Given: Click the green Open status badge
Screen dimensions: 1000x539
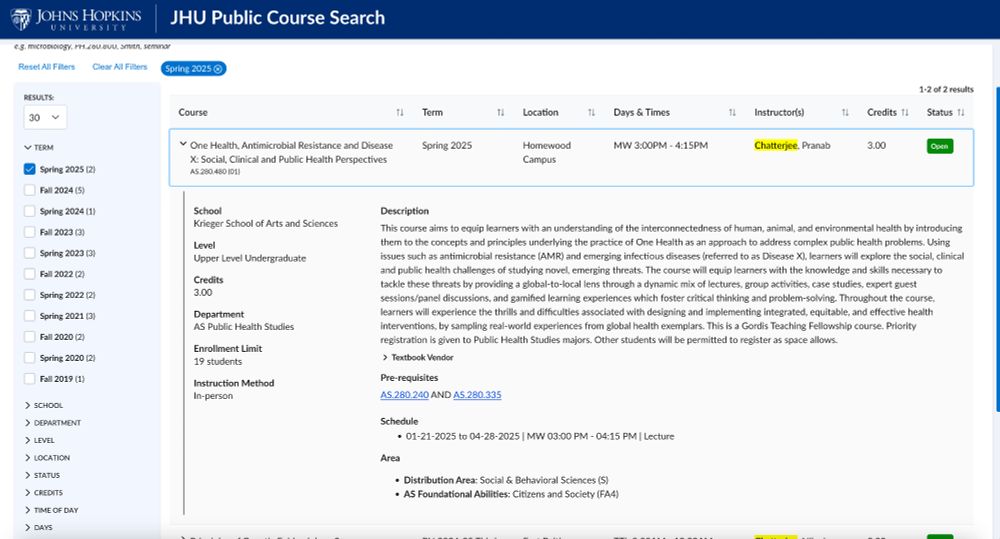Looking at the screenshot, I should tap(939, 146).
